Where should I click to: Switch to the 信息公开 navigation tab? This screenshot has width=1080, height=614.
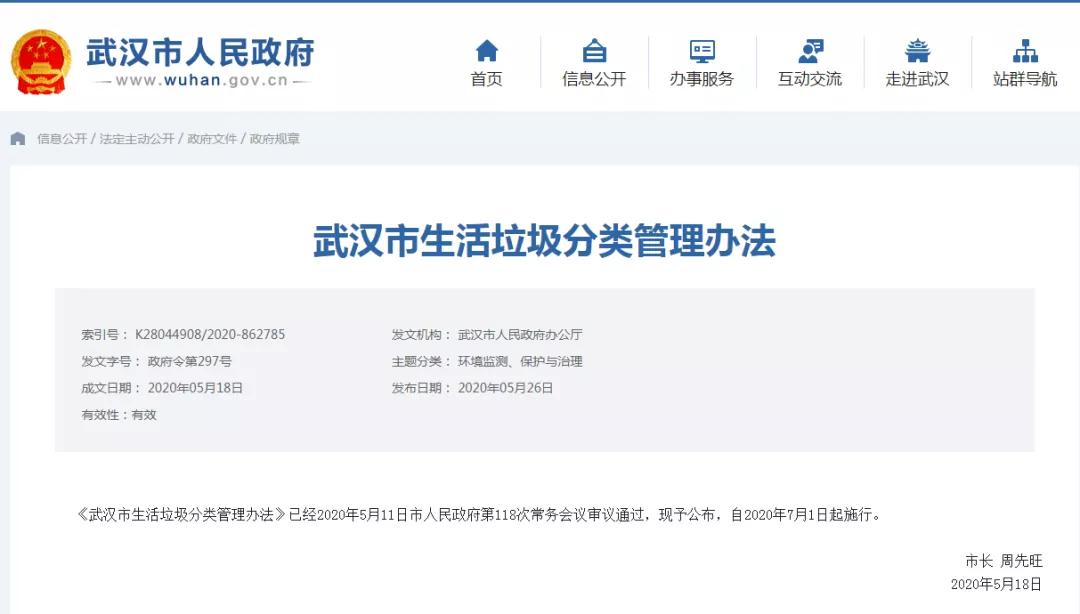pos(595,78)
